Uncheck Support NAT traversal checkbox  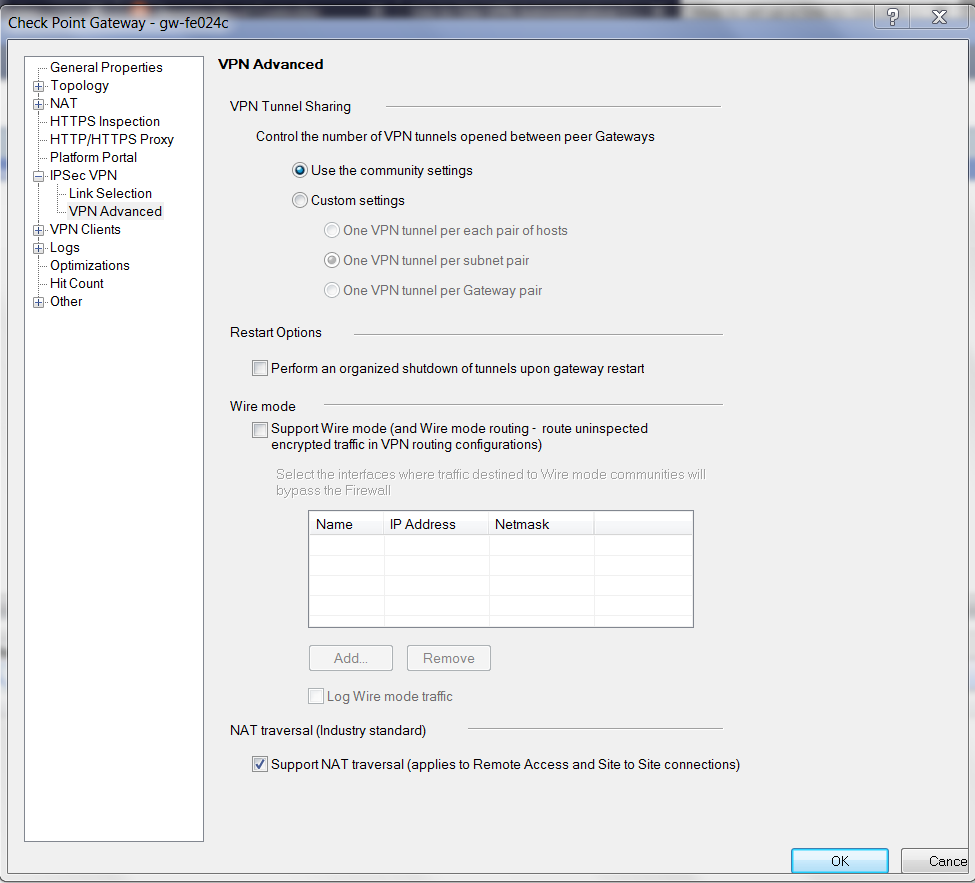260,765
